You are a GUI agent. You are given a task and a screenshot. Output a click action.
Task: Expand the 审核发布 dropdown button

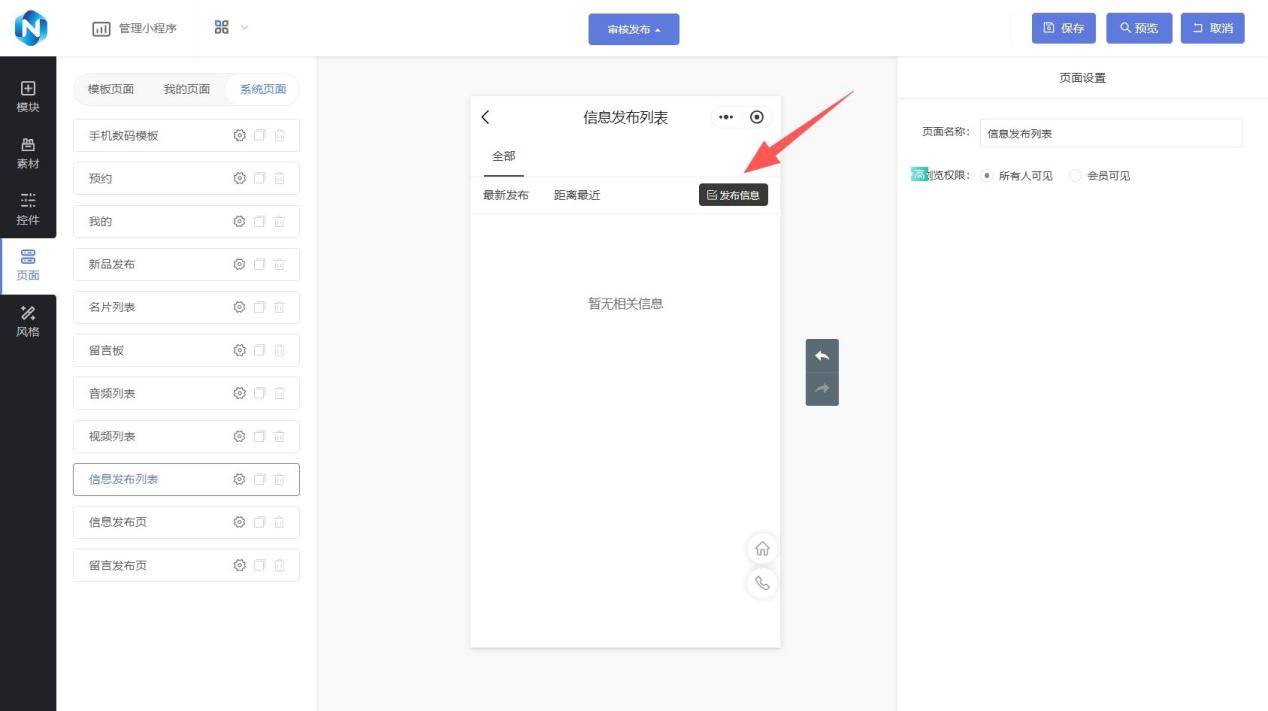pos(633,29)
